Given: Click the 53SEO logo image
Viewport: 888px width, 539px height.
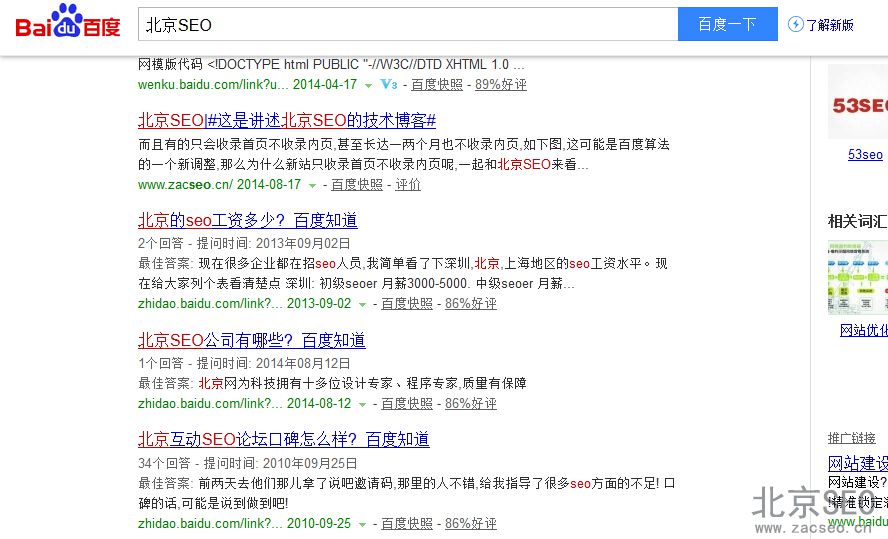Looking at the screenshot, I should [x=858, y=103].
